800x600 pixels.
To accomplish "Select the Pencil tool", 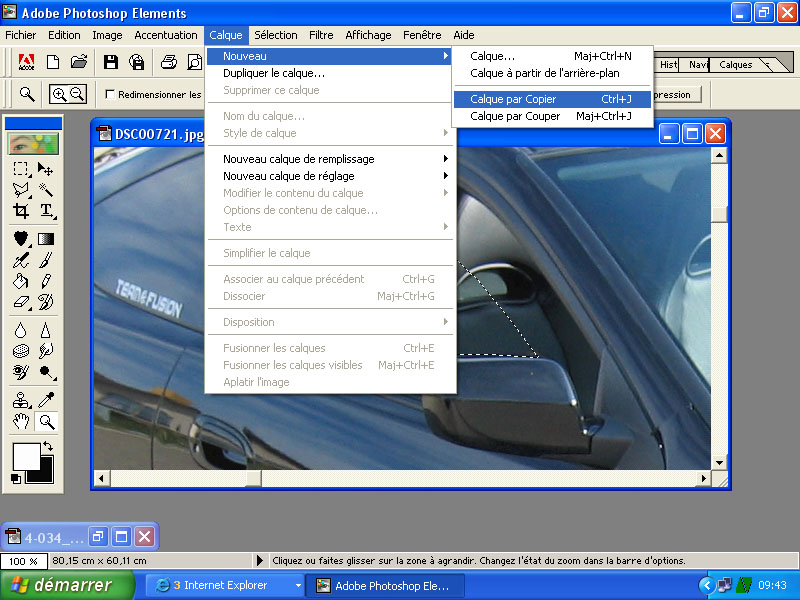I will [x=46, y=281].
